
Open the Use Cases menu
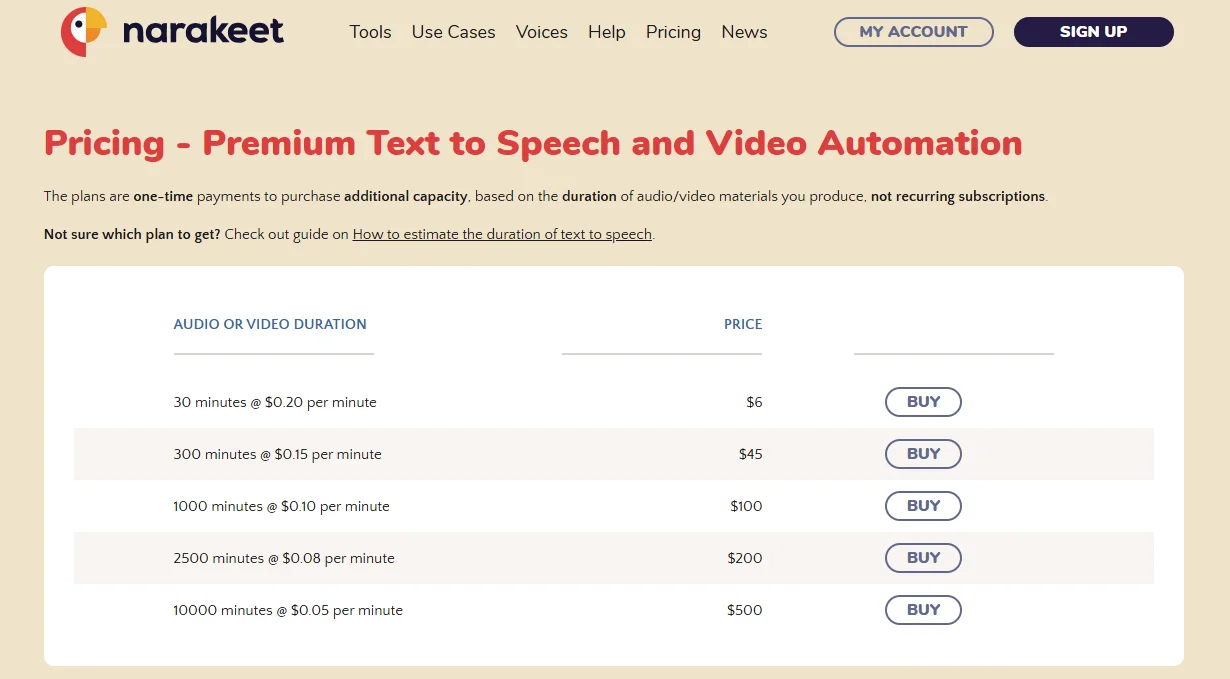click(453, 32)
